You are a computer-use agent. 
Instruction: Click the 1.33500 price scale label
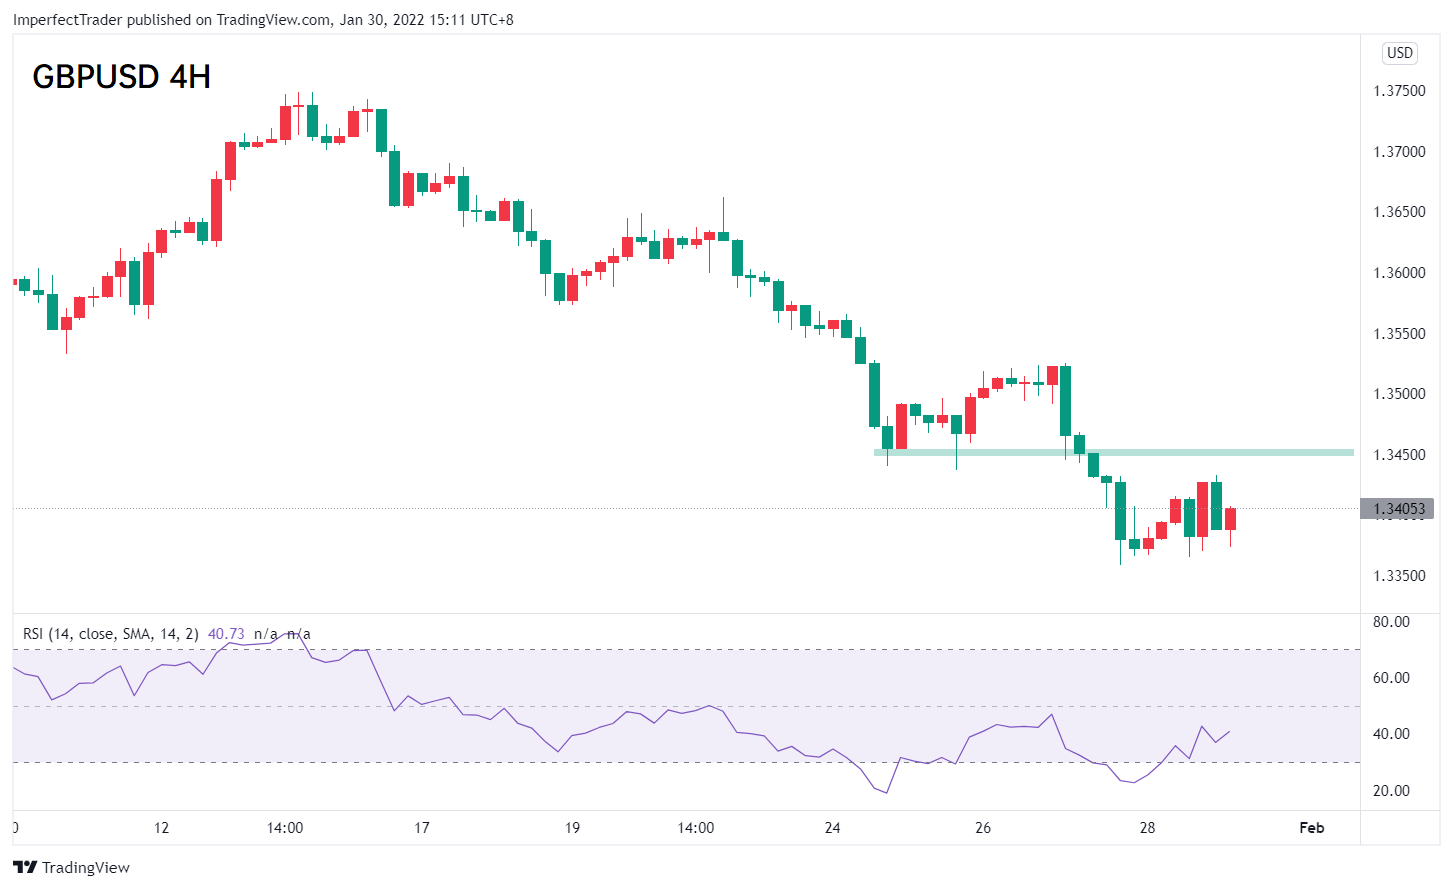click(x=1399, y=576)
